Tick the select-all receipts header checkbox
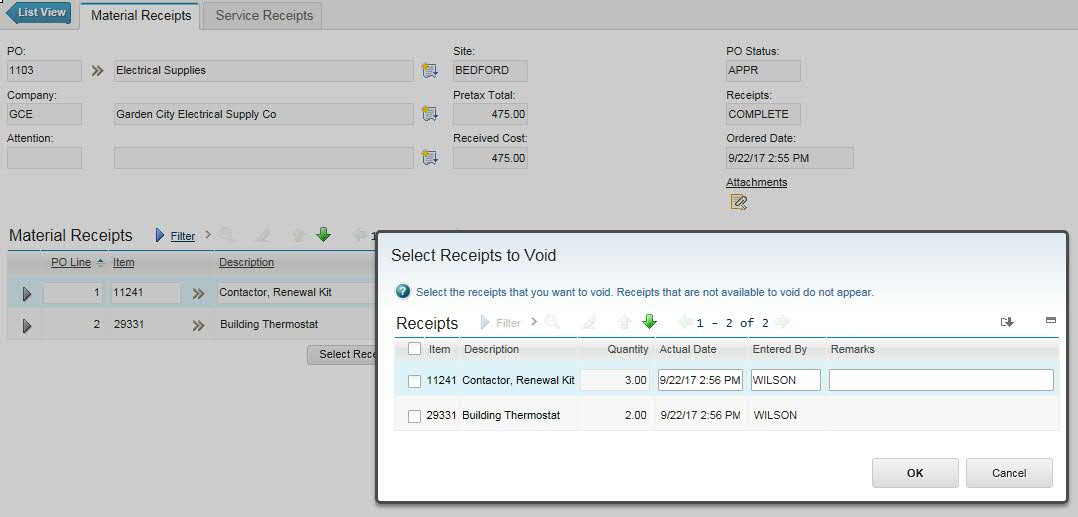The image size is (1078, 517). (x=414, y=350)
